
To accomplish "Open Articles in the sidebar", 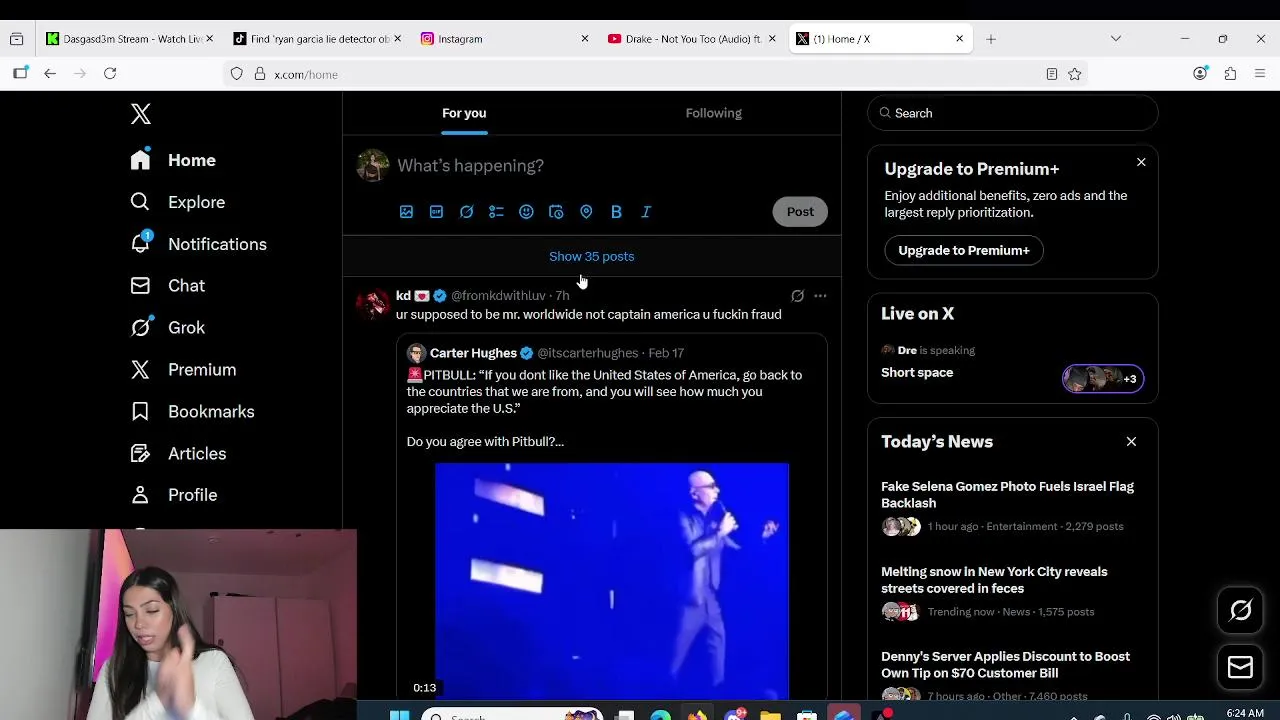I will tap(179, 454).
